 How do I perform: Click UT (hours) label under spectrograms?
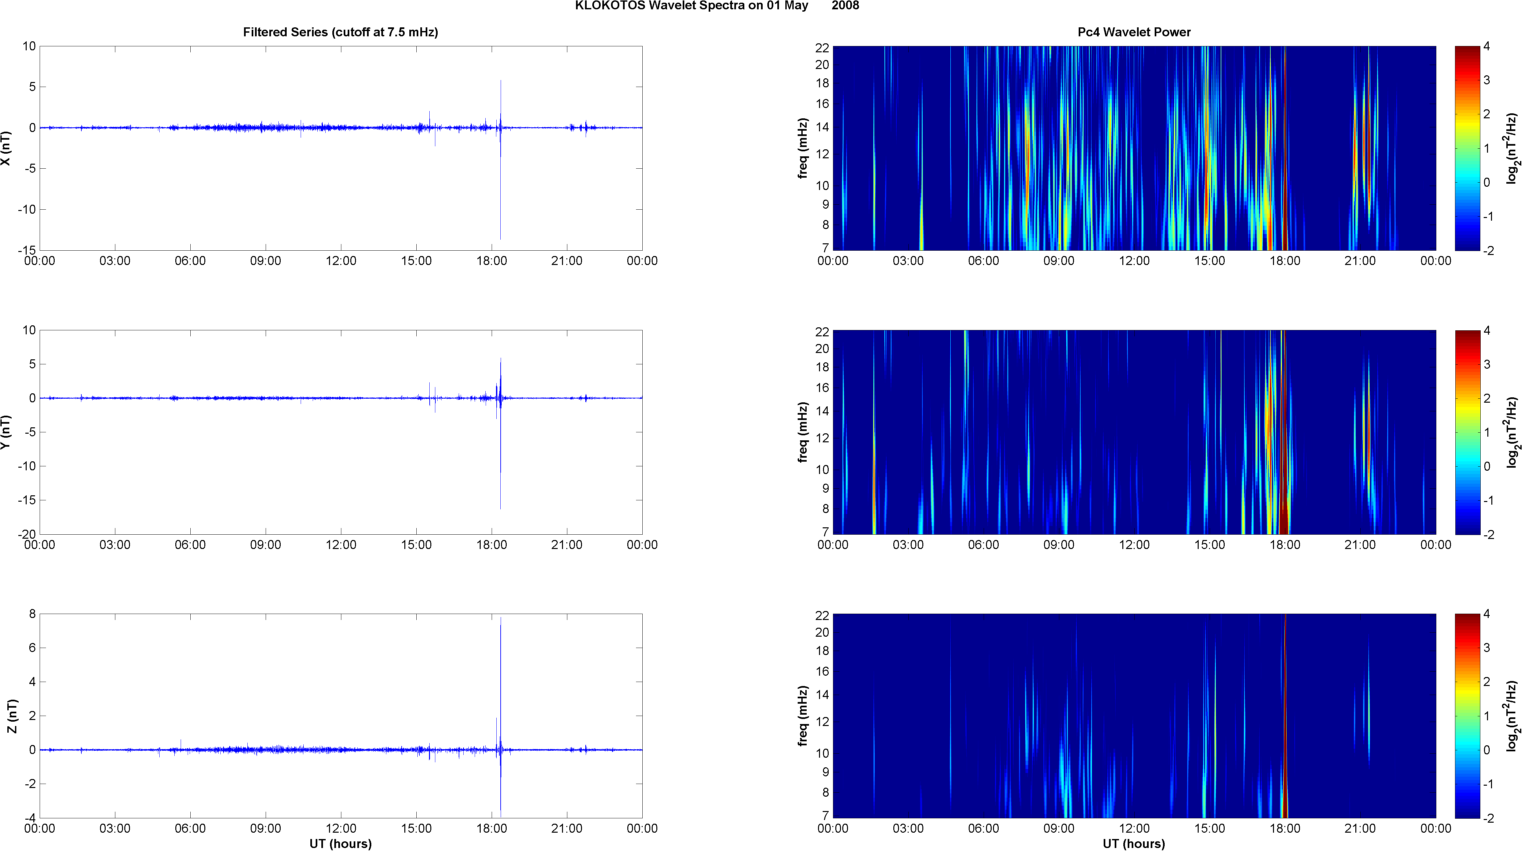1133,844
